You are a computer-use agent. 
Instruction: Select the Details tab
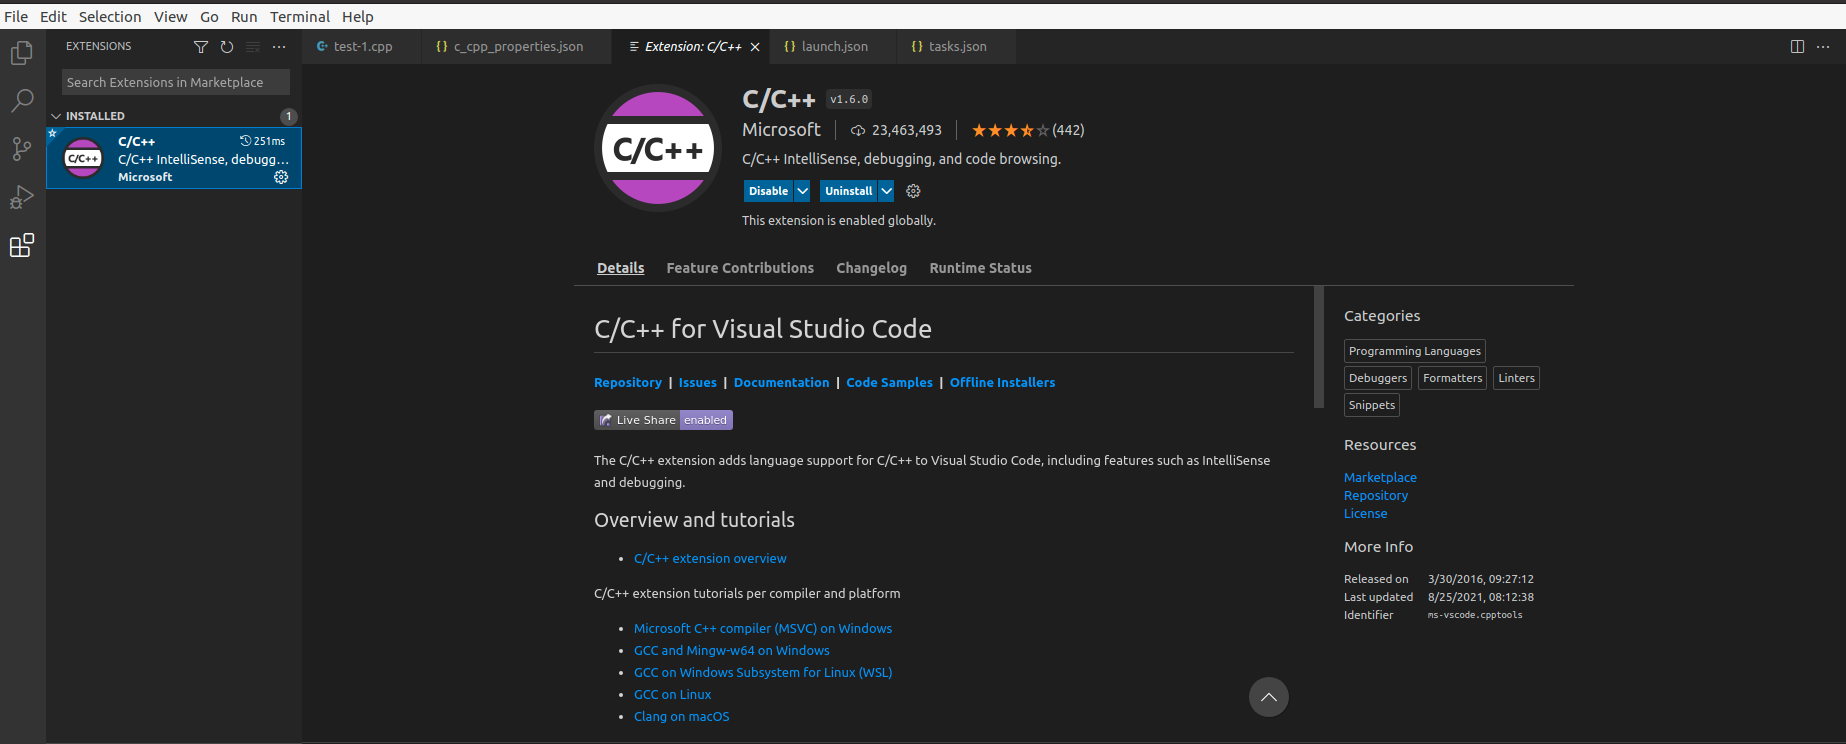[x=620, y=268]
